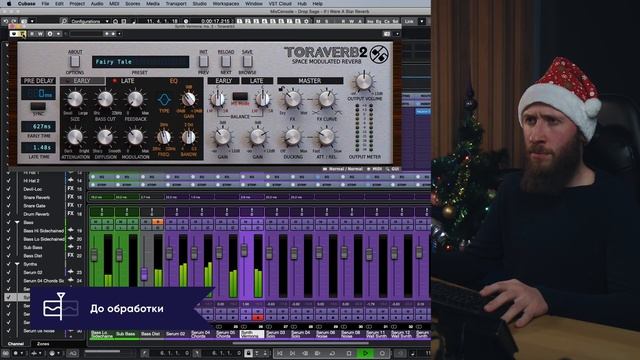Toggle visibility checkmark for Devil-Loc
Image resolution: width=640 pixels, height=360 pixels.
point(9,189)
